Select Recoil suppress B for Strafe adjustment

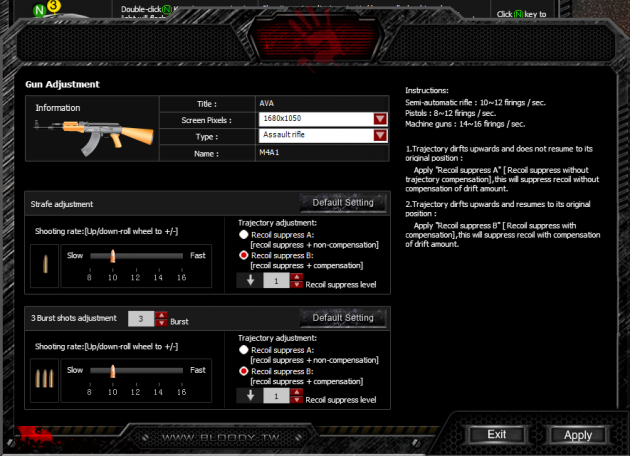[243, 256]
